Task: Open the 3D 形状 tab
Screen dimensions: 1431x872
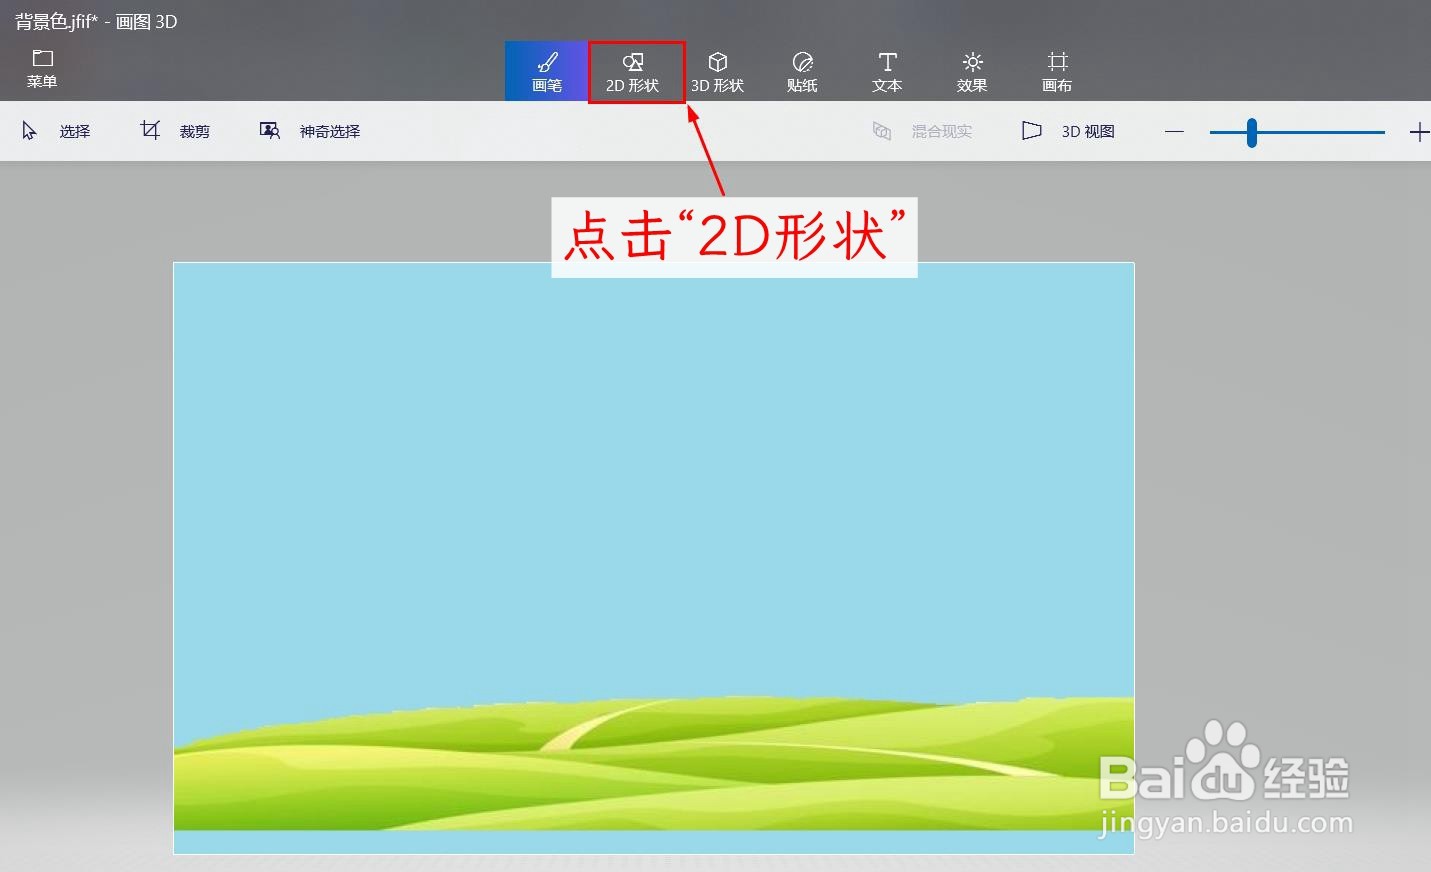Action: click(x=717, y=71)
